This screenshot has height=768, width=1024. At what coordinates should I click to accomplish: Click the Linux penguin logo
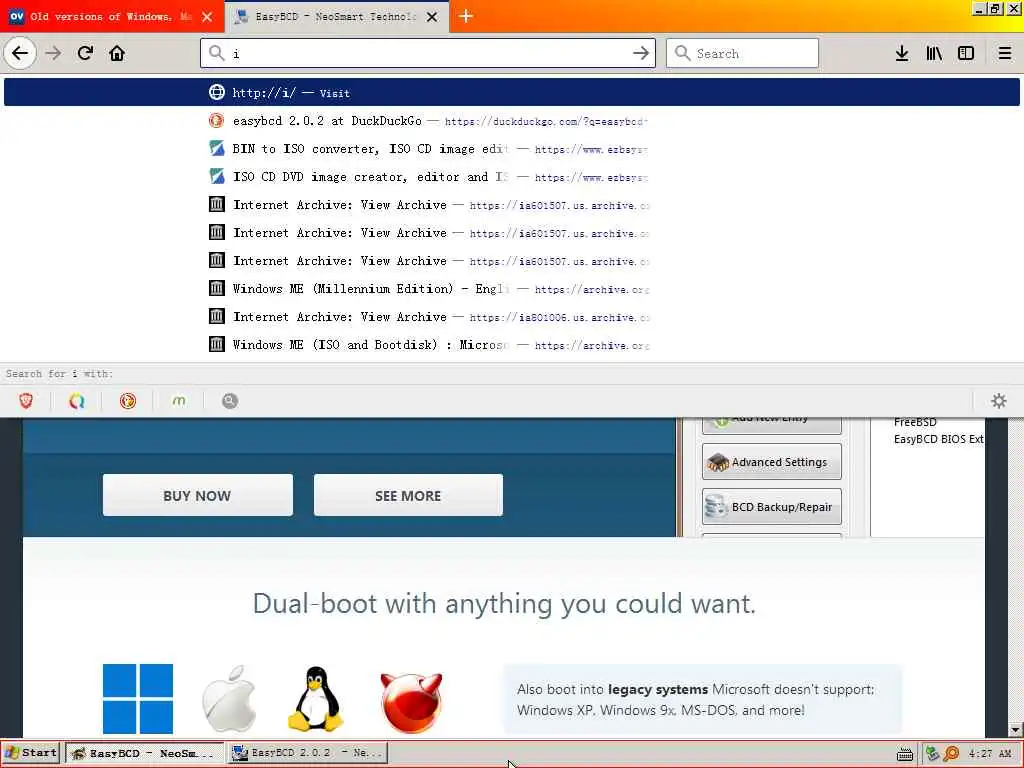tap(316, 699)
